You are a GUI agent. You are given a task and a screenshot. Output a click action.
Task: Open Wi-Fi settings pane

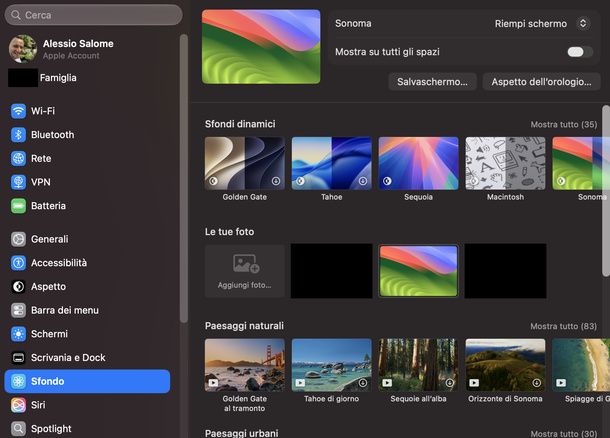click(87, 111)
